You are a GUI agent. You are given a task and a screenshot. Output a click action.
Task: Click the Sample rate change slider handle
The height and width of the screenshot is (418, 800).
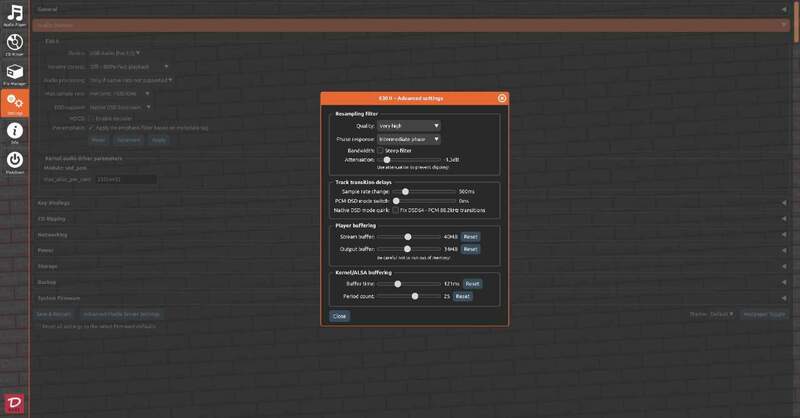tap(405, 190)
